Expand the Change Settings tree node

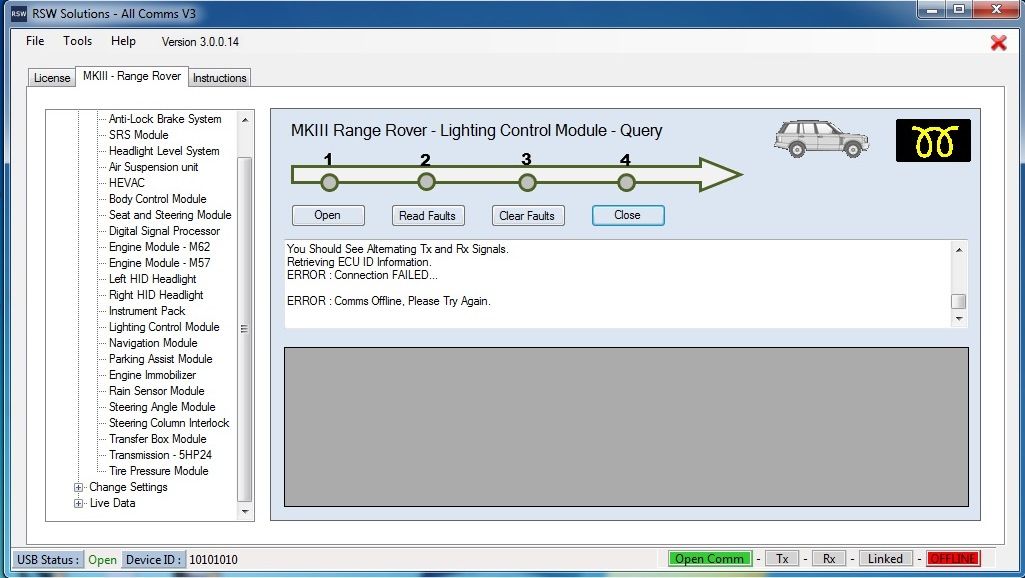coord(78,487)
